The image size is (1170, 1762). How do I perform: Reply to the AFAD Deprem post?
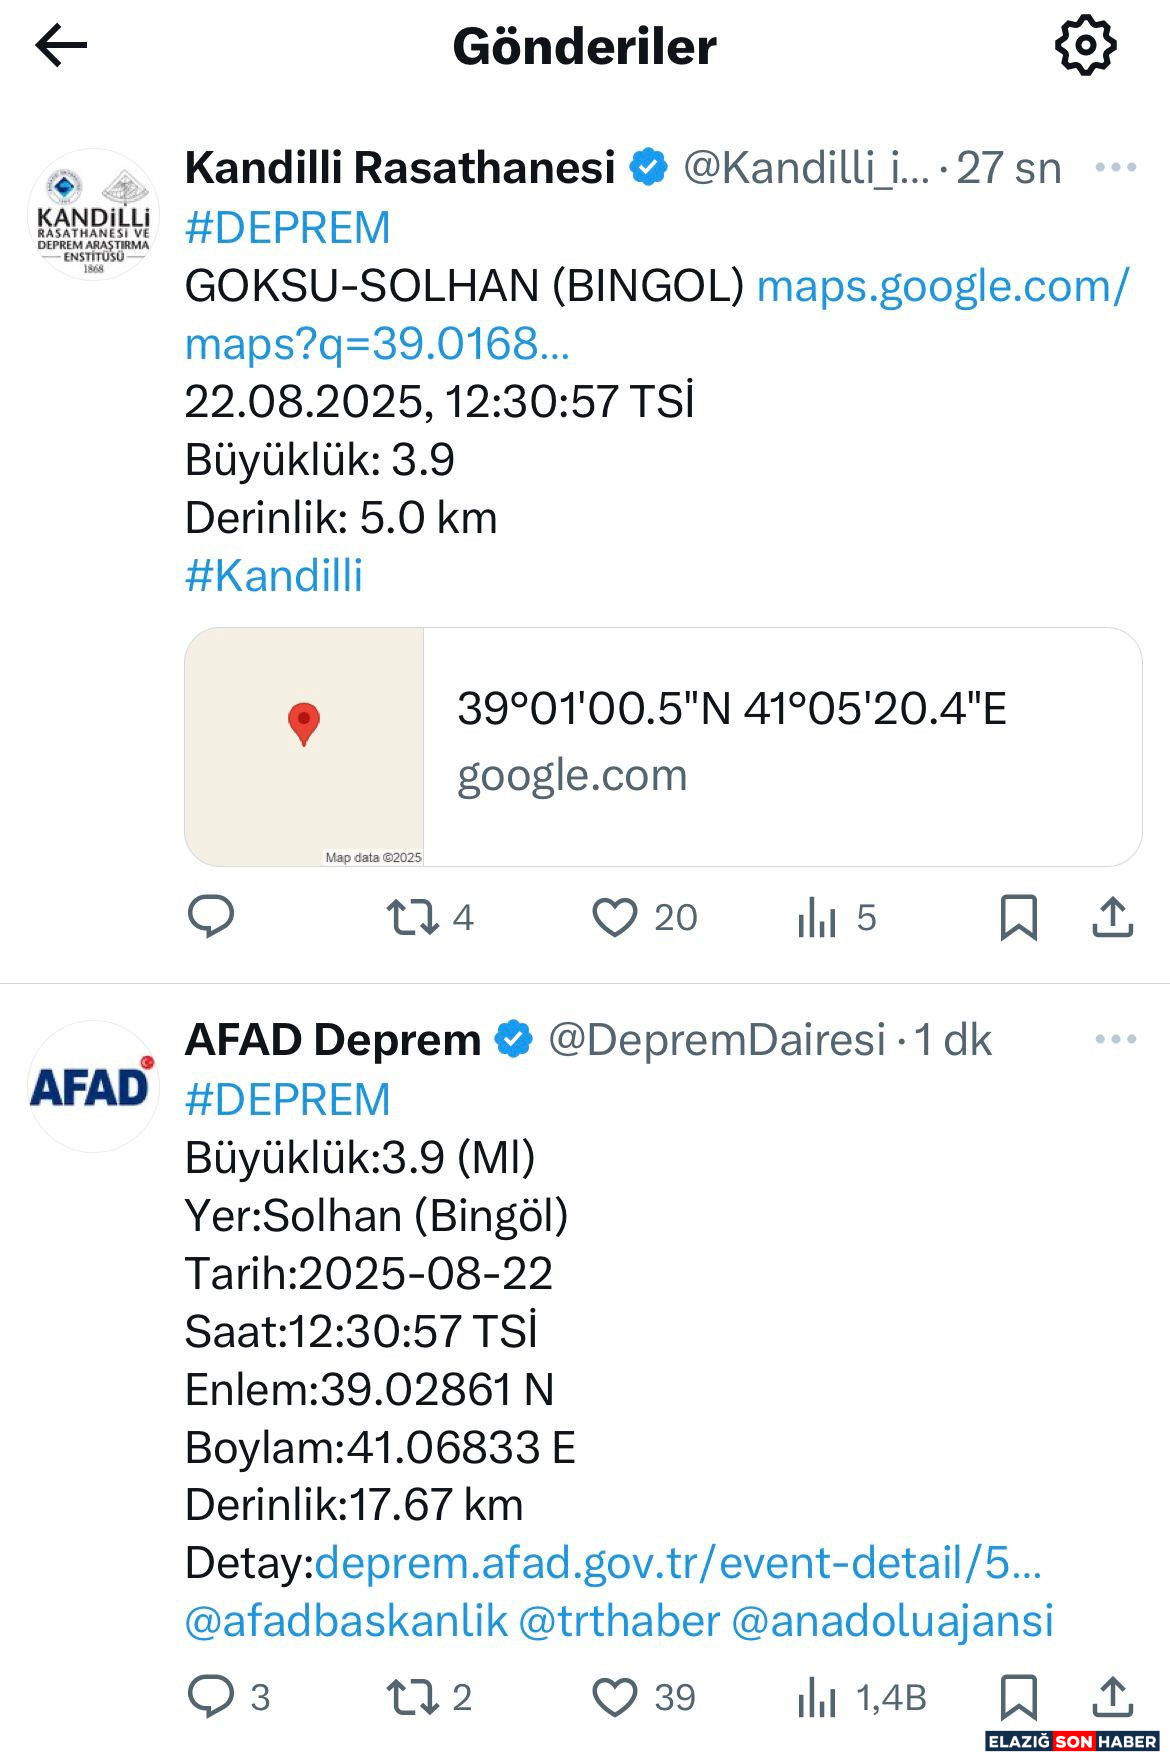[211, 1696]
